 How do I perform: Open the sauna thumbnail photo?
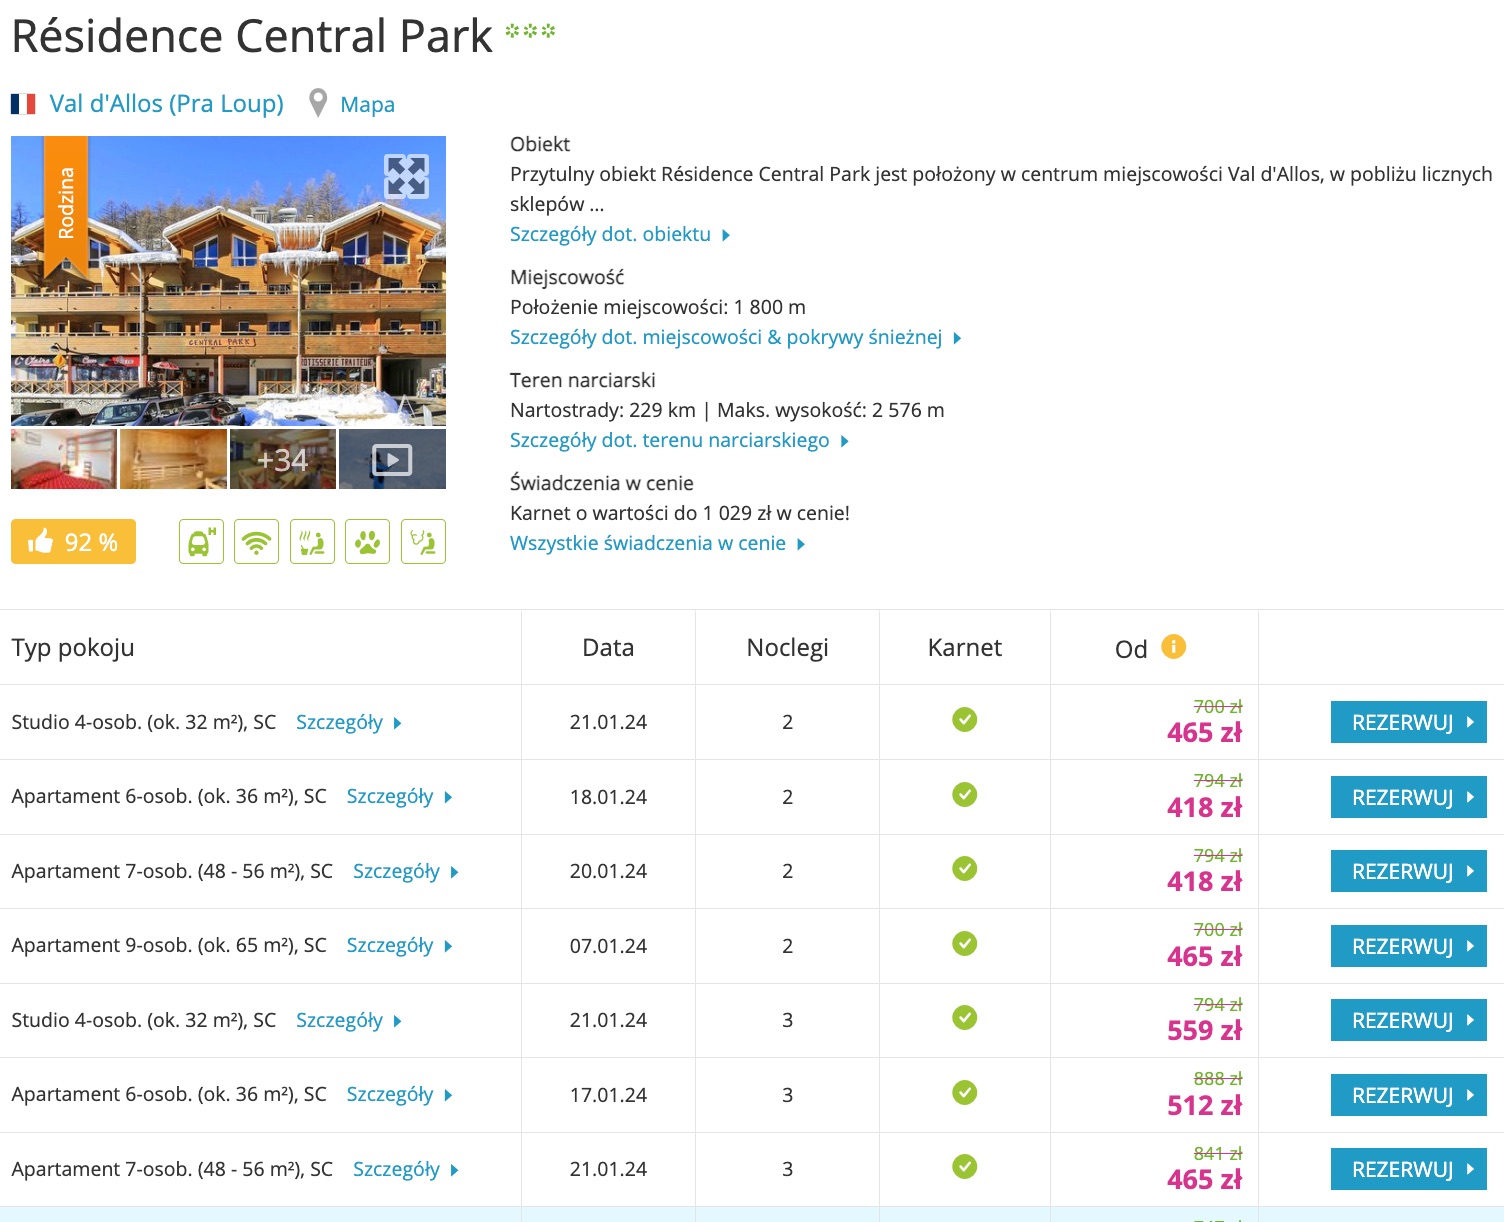click(x=173, y=459)
